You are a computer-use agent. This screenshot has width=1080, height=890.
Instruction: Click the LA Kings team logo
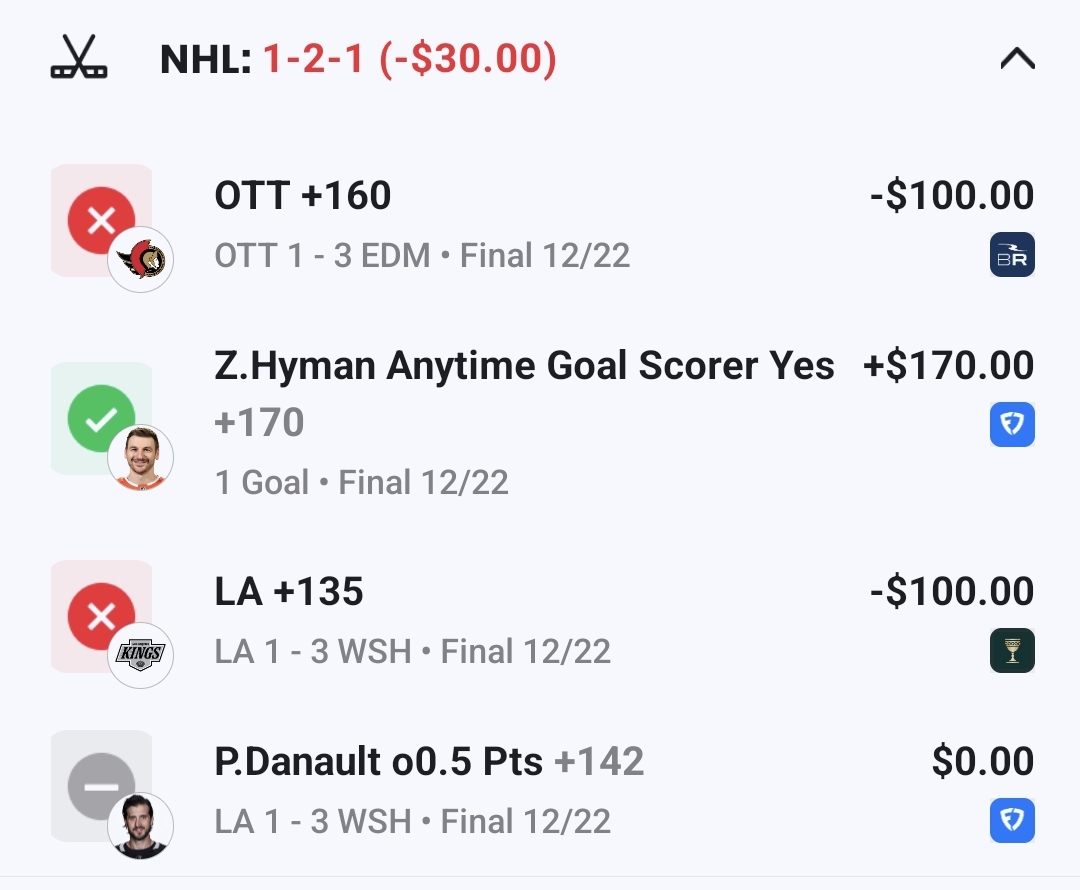pos(141,656)
